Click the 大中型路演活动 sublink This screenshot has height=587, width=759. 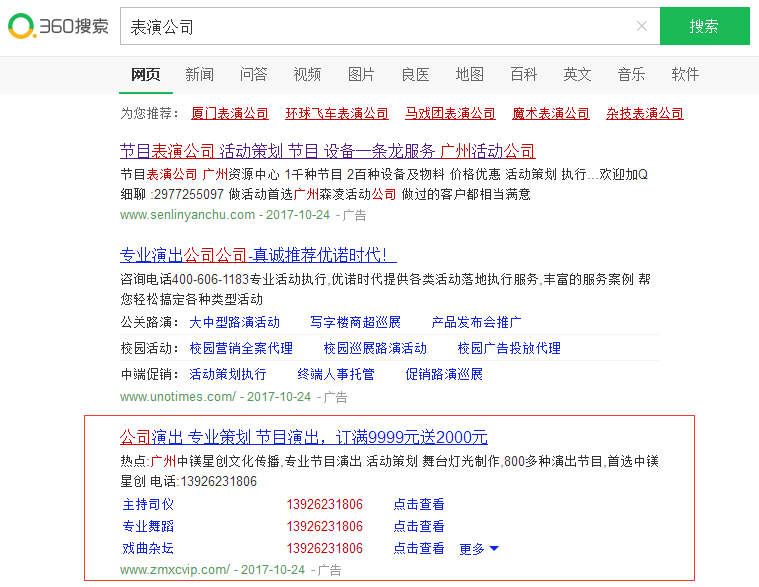pos(235,322)
